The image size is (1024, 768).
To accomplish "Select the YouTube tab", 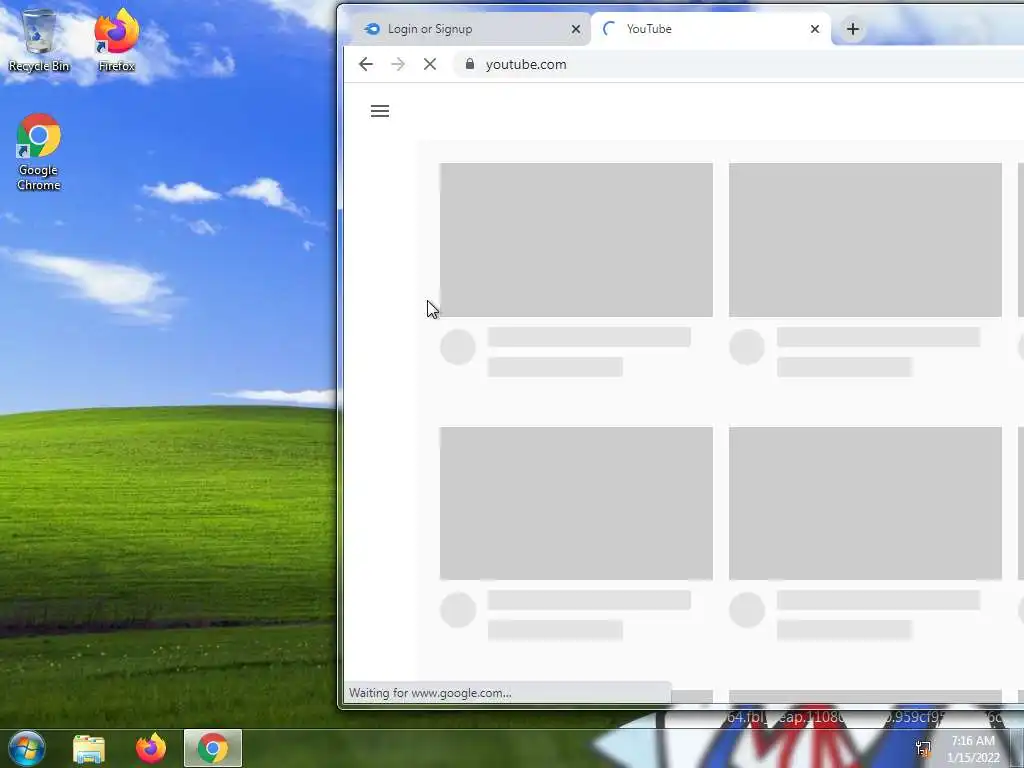I will coord(711,29).
